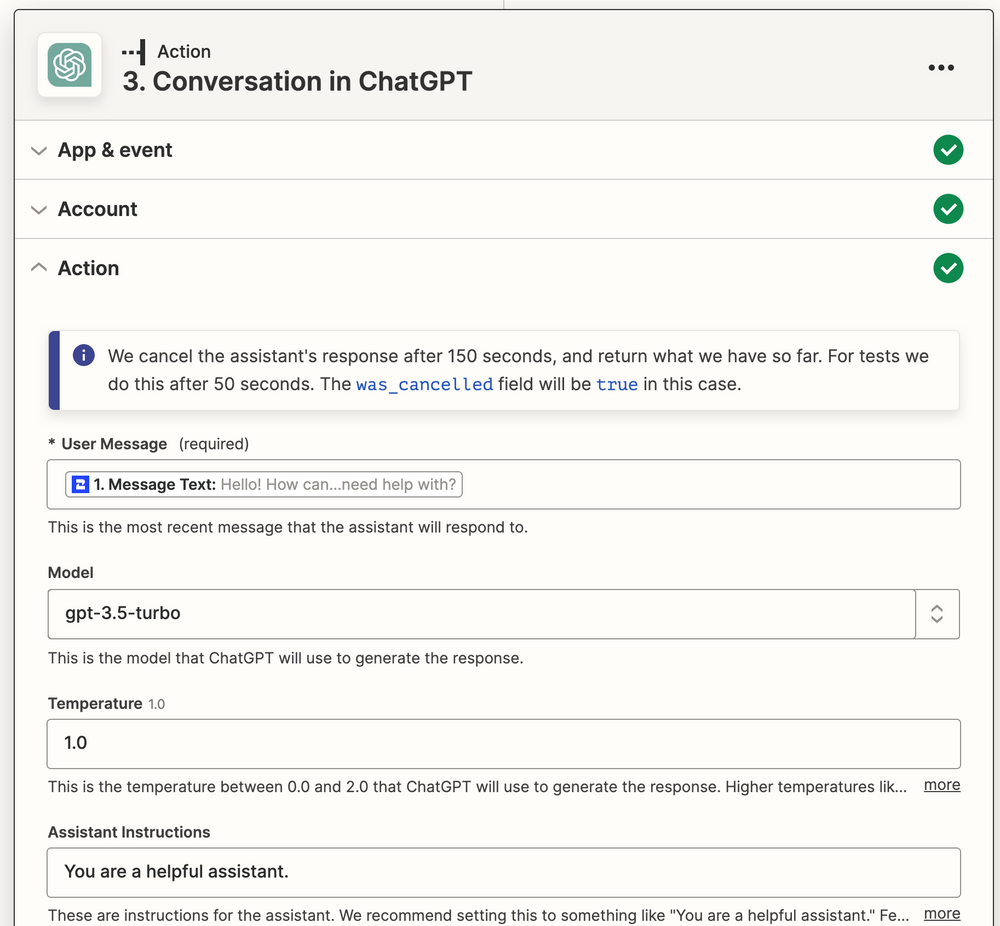Open the three-dot options menu
The image size is (1000, 926).
click(941, 67)
